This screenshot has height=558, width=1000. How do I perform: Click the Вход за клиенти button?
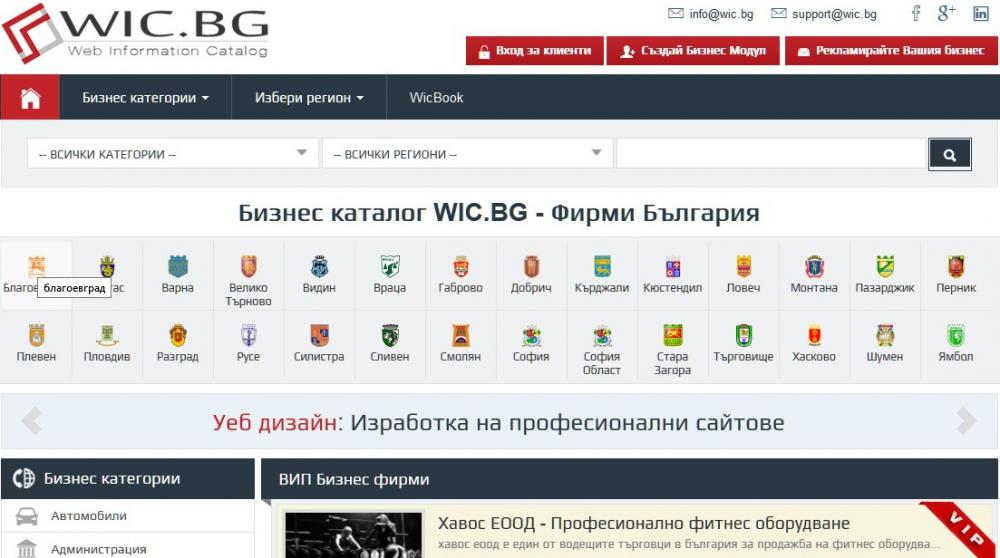[534, 51]
